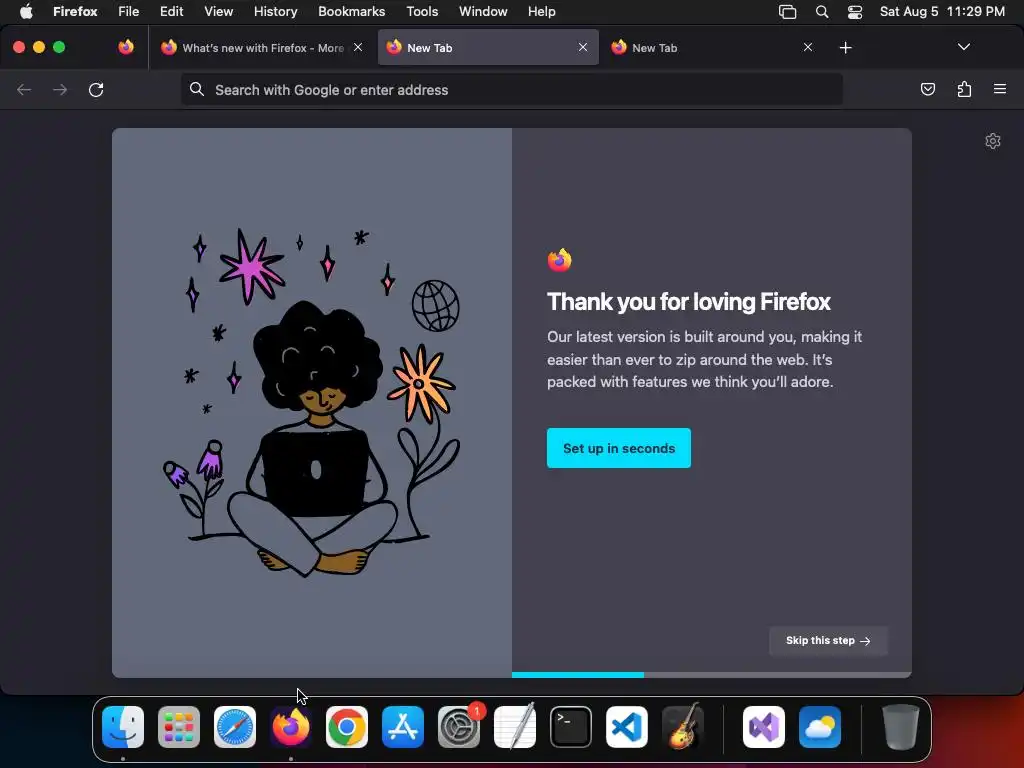Launch Google Chrome from the Dock
The width and height of the screenshot is (1024, 768).
coord(347,727)
